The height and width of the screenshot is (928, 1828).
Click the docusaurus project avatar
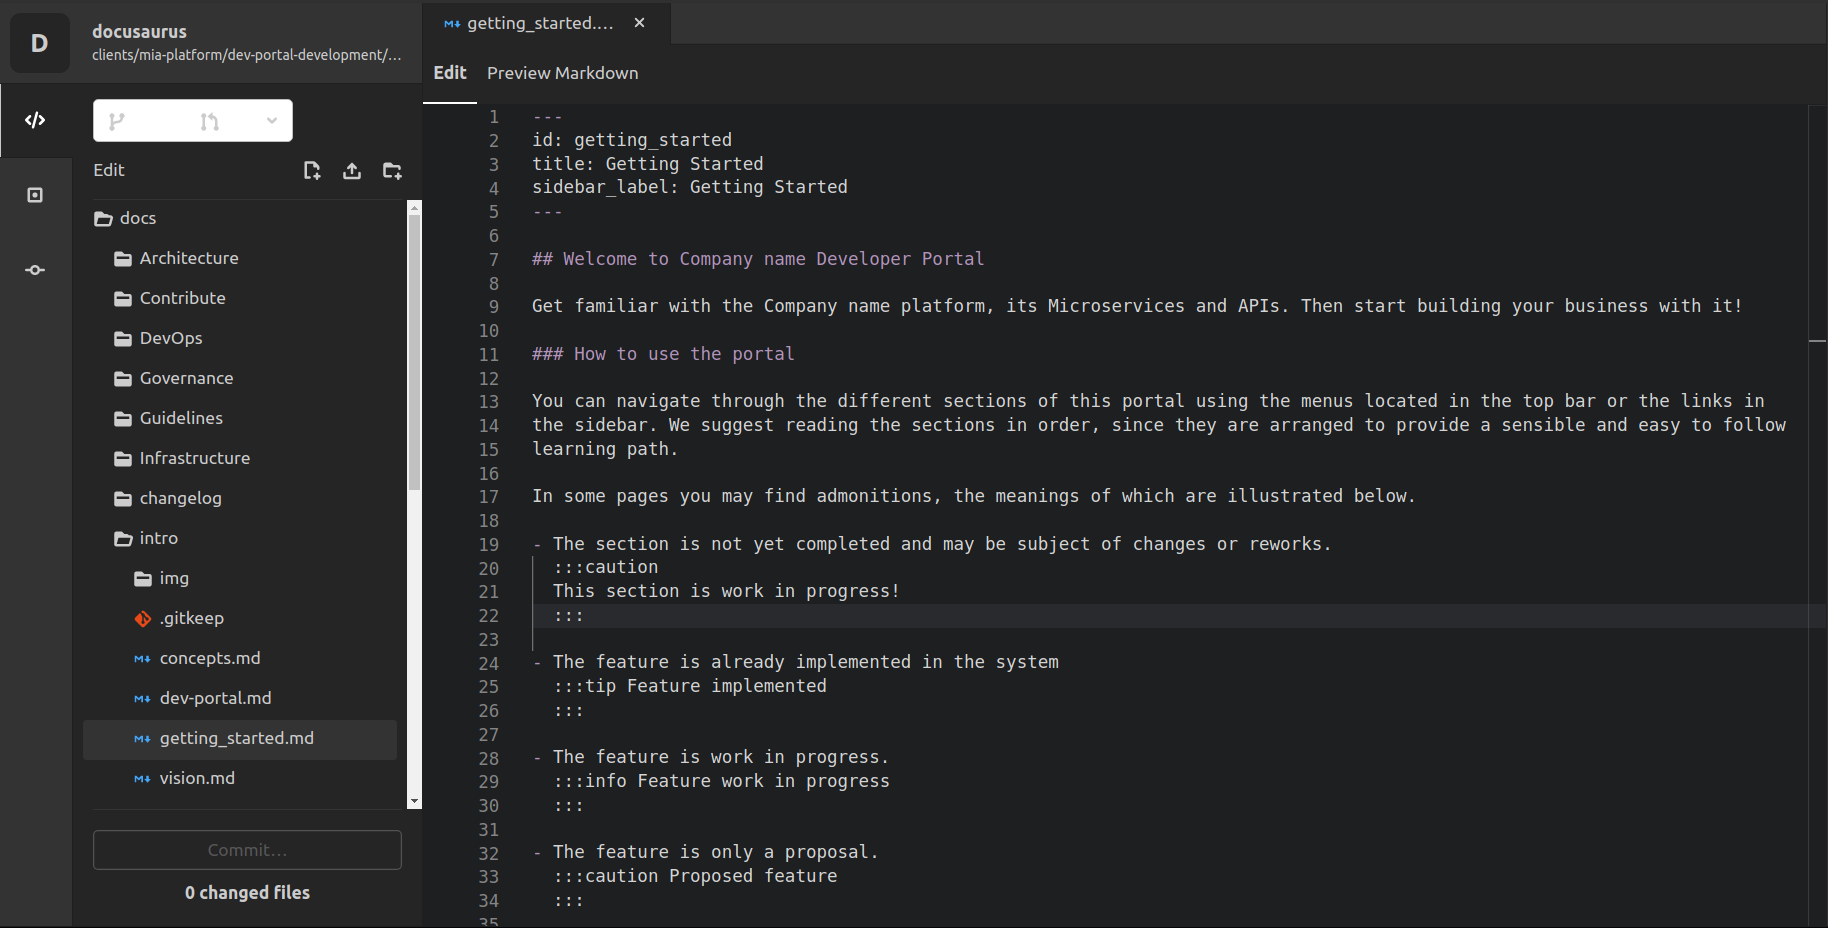tap(39, 43)
